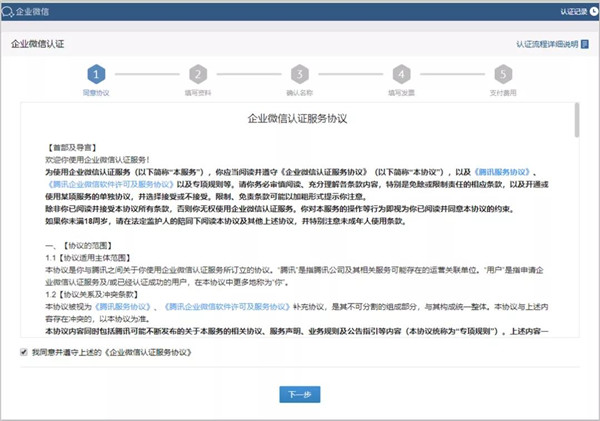Open 认证流程详细说明 link
The image size is (600, 421).
click(547, 44)
